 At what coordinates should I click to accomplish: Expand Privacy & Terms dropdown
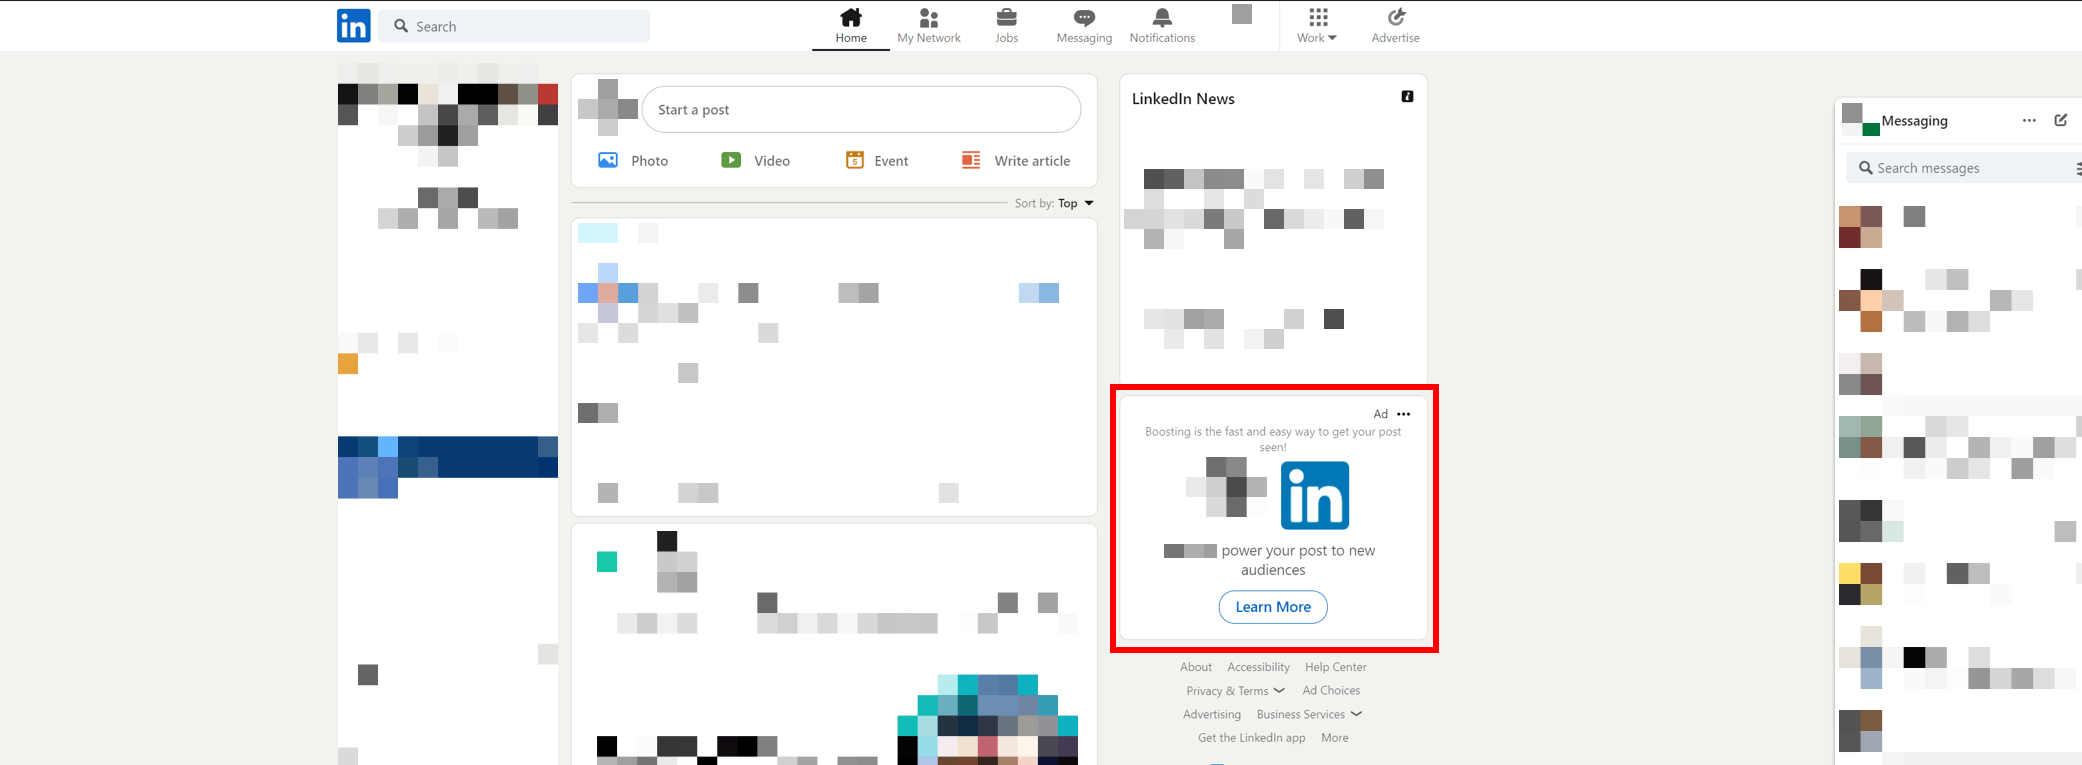point(1235,691)
